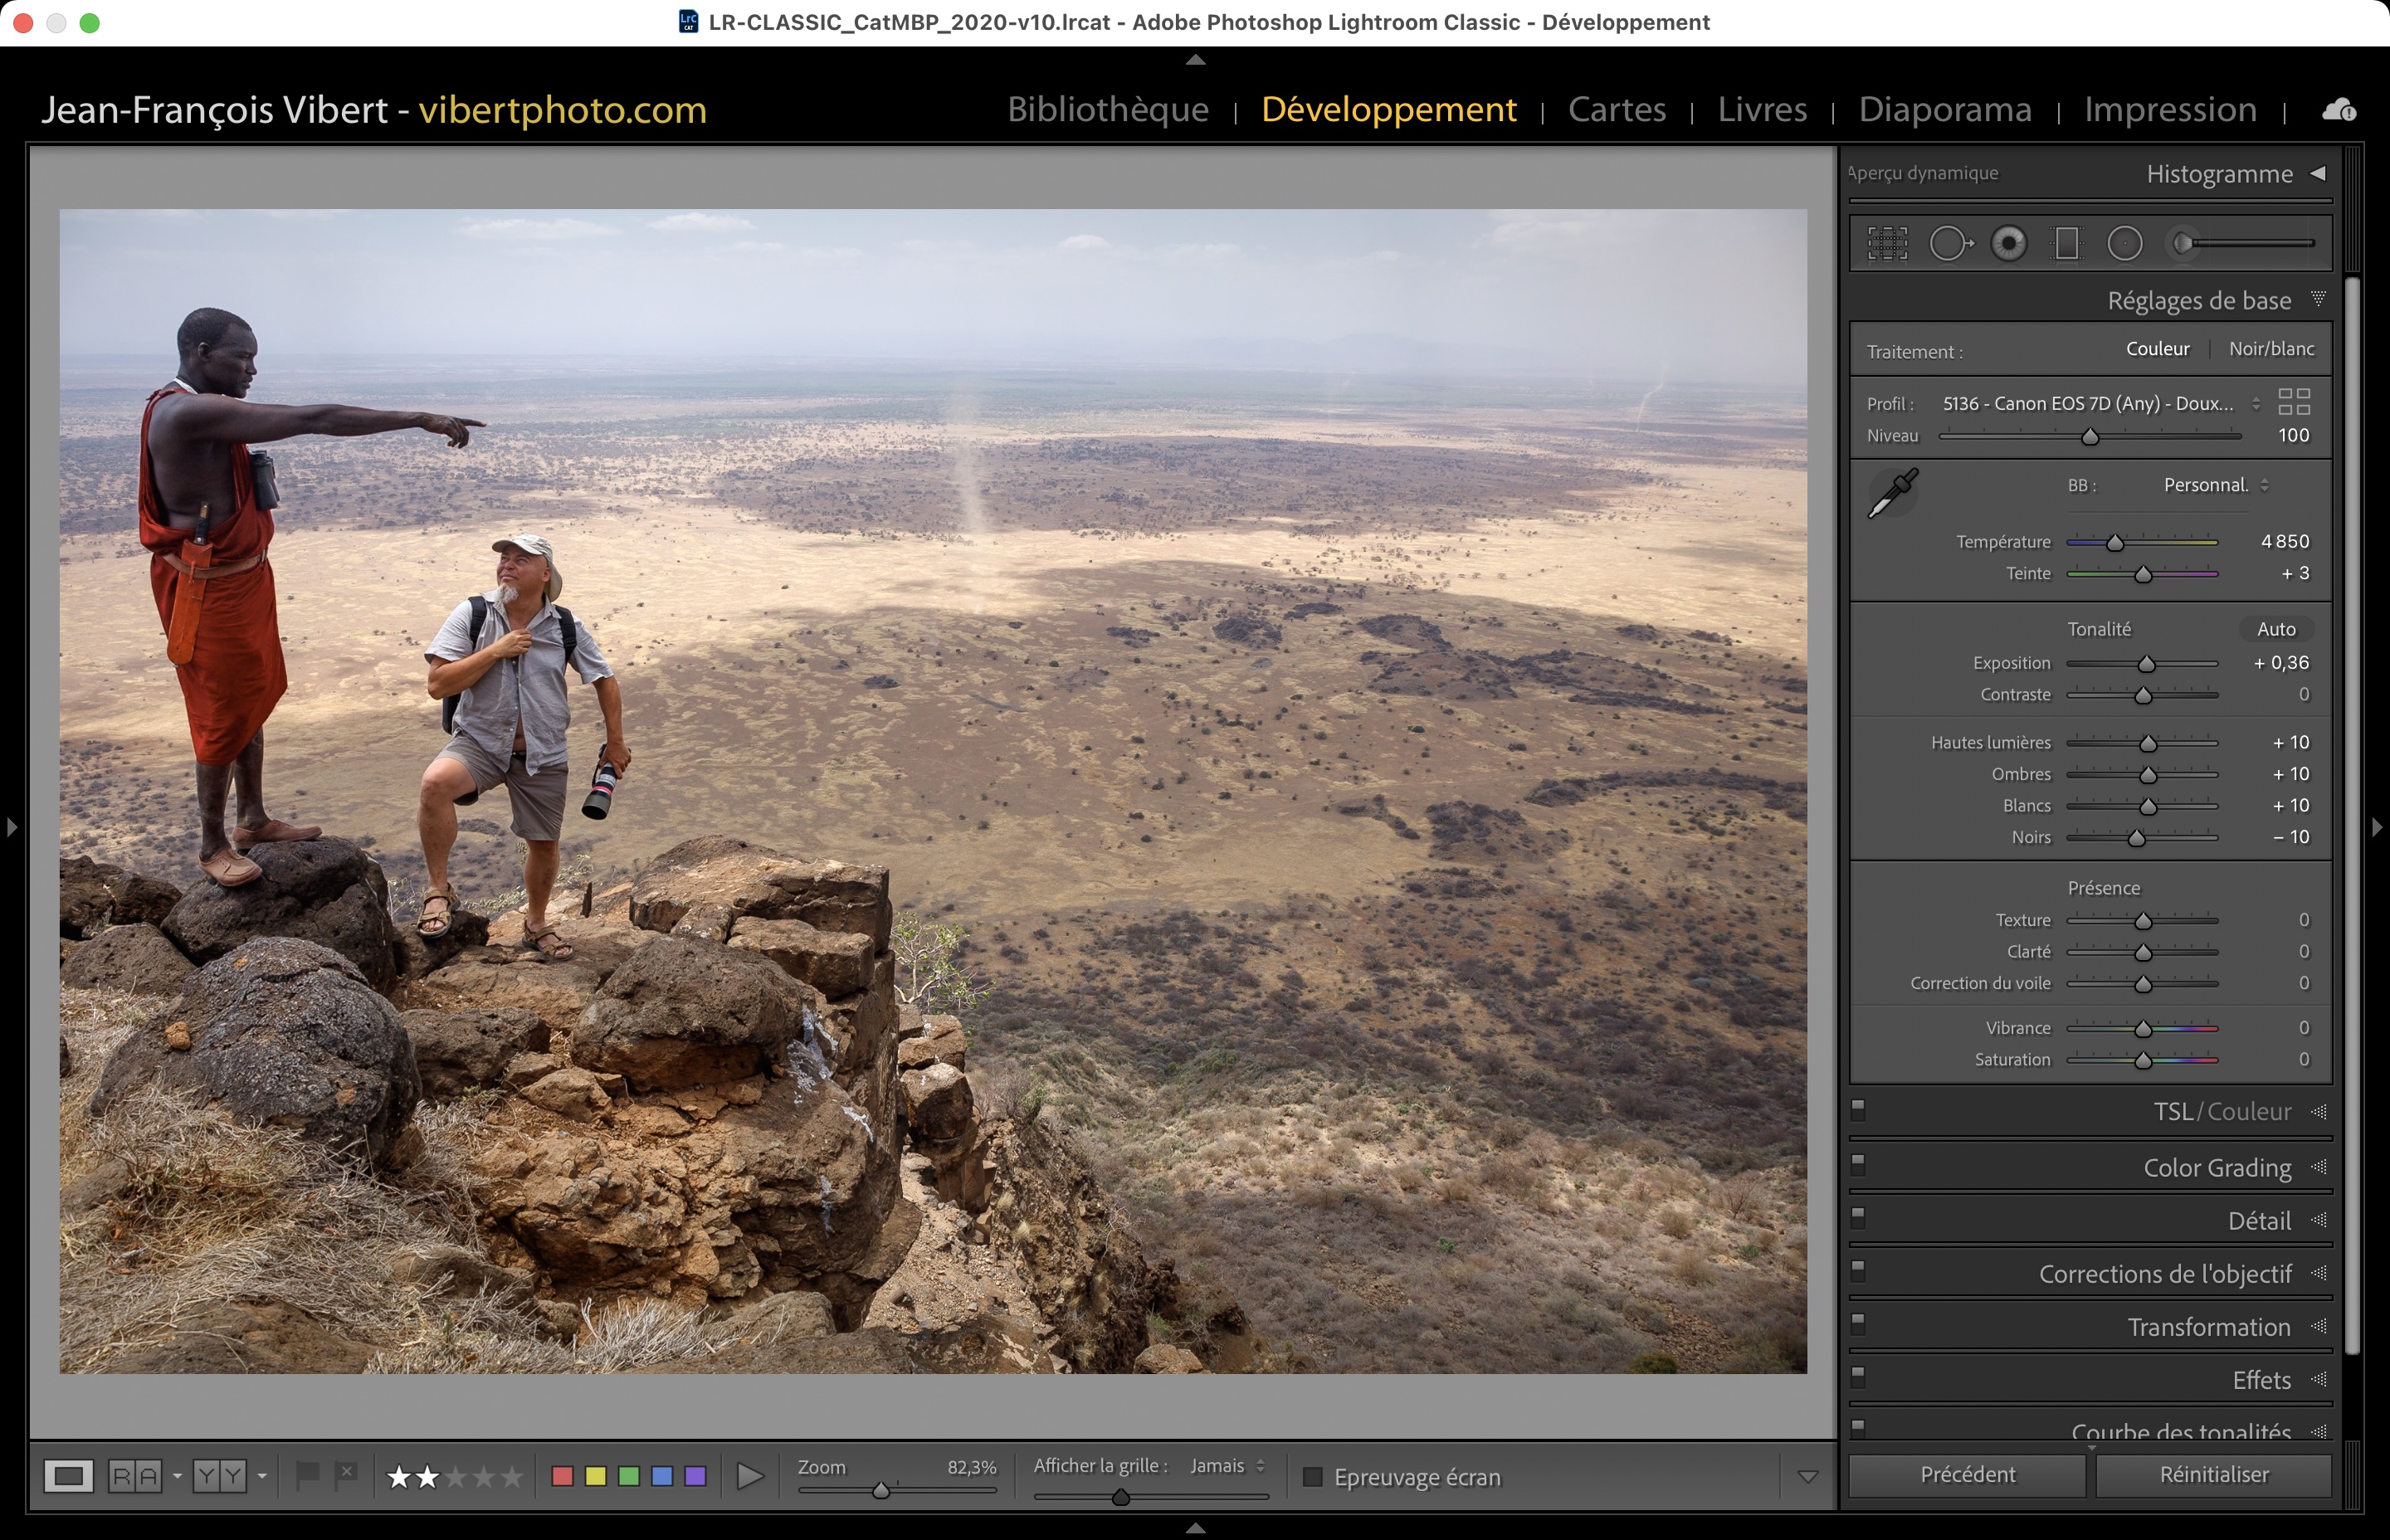Apply the red color label swatch
The width and height of the screenshot is (2390, 1540).
point(562,1476)
